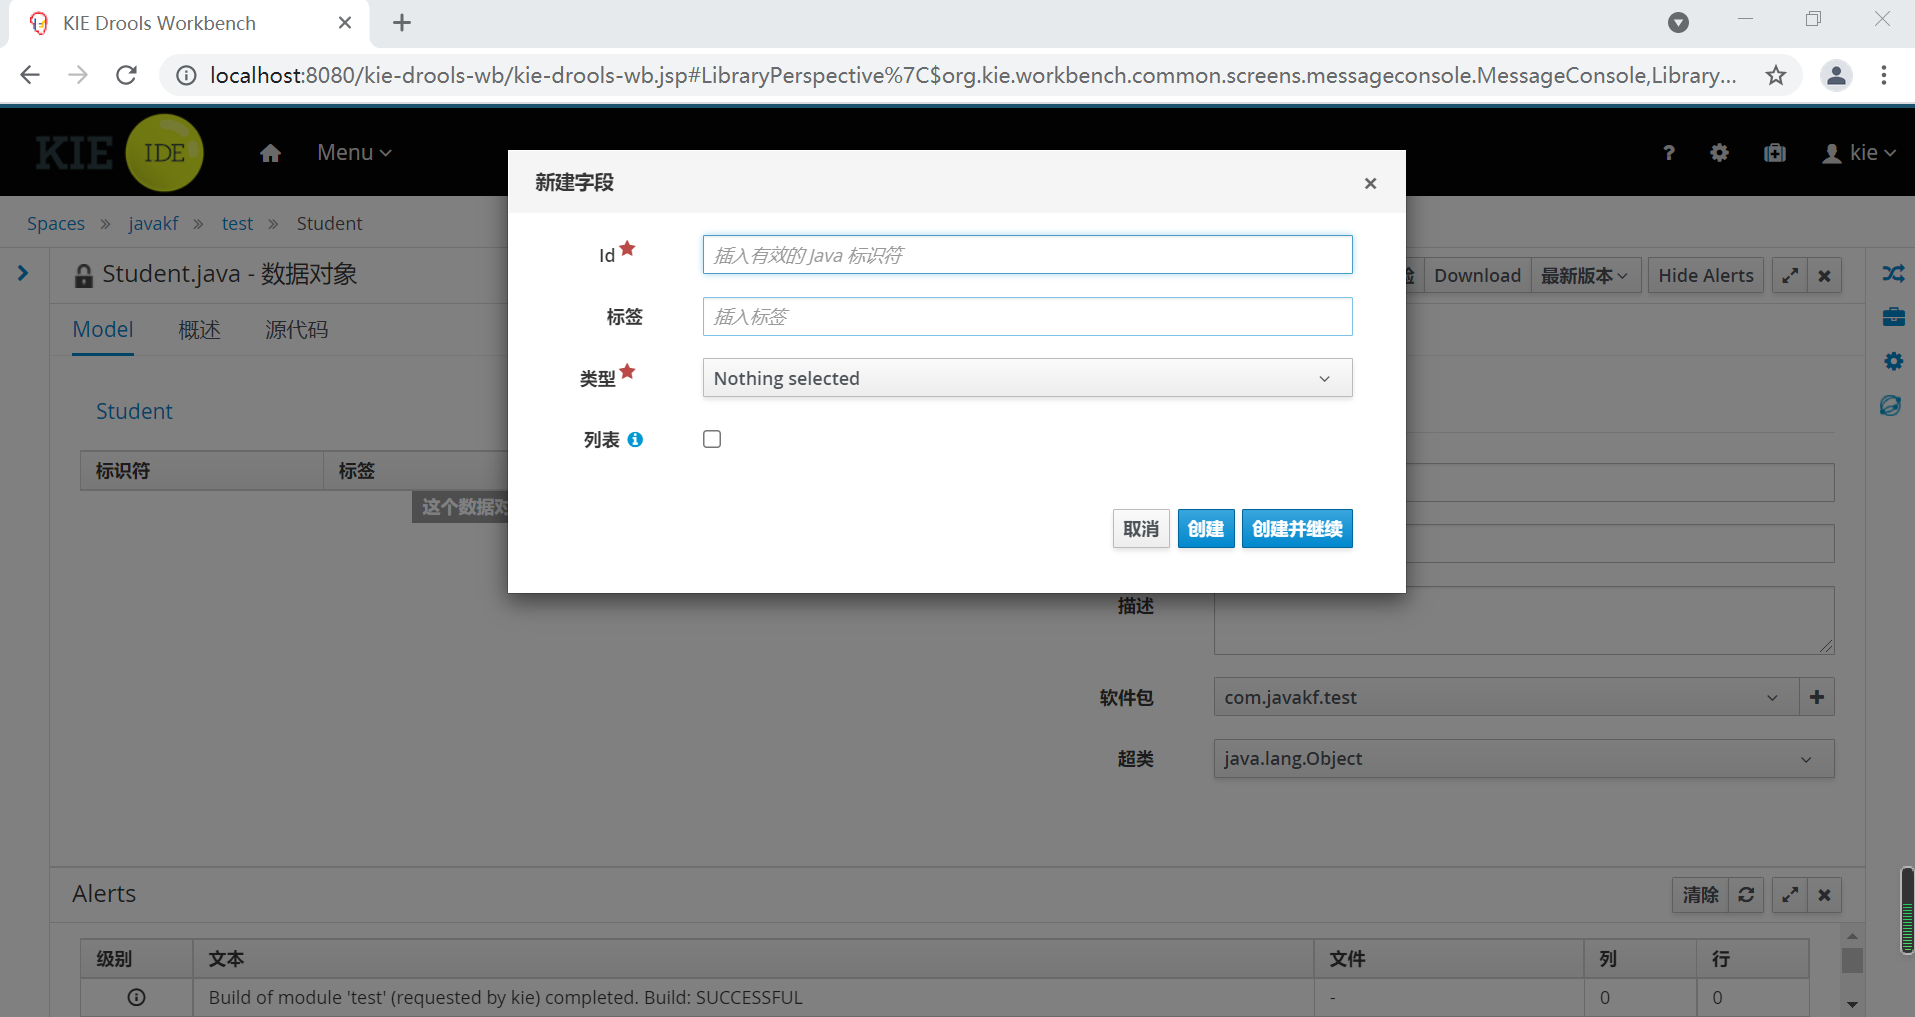Screen dimensions: 1915x1017
Task: Click the 创建并继续 button
Action: [1297, 529]
